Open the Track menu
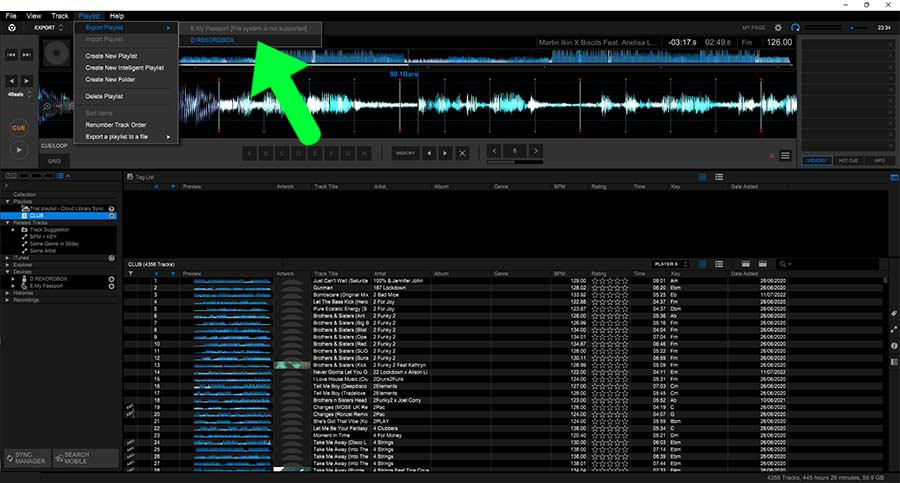The image size is (900, 483). pyautogui.click(x=60, y=16)
